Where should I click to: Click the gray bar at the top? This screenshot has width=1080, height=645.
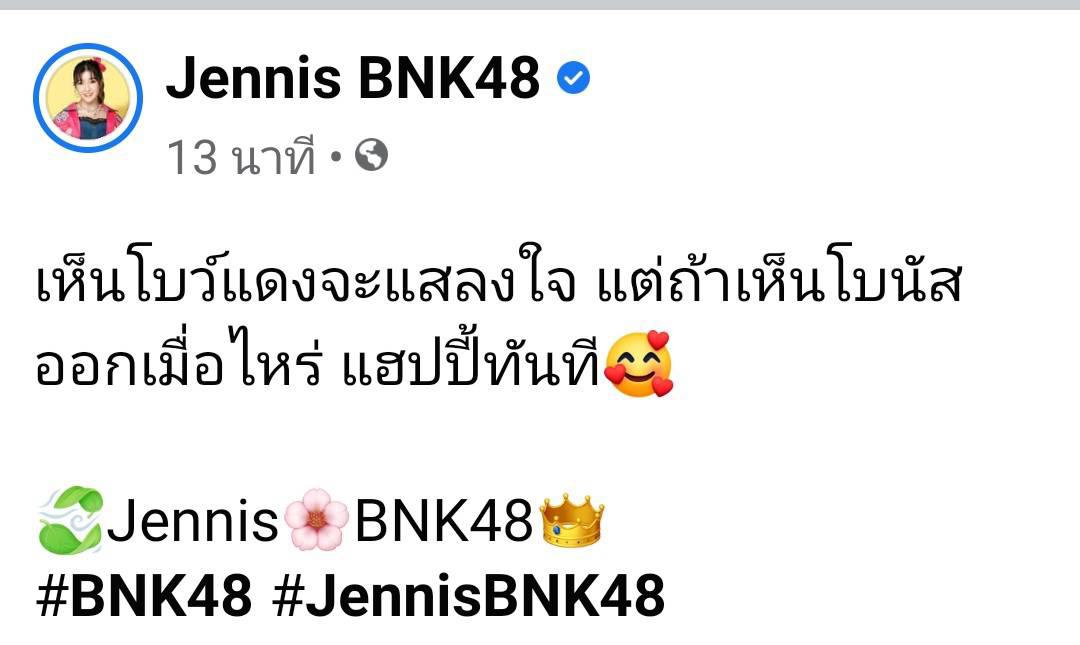click(540, 5)
